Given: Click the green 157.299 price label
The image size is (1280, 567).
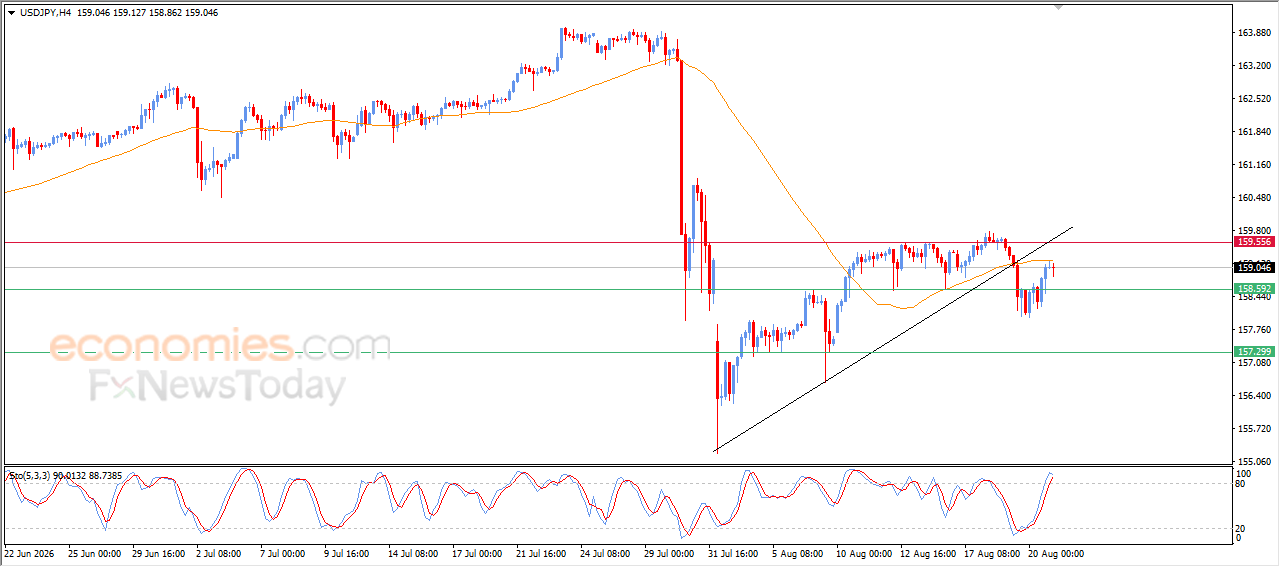Looking at the screenshot, I should coord(1253,352).
